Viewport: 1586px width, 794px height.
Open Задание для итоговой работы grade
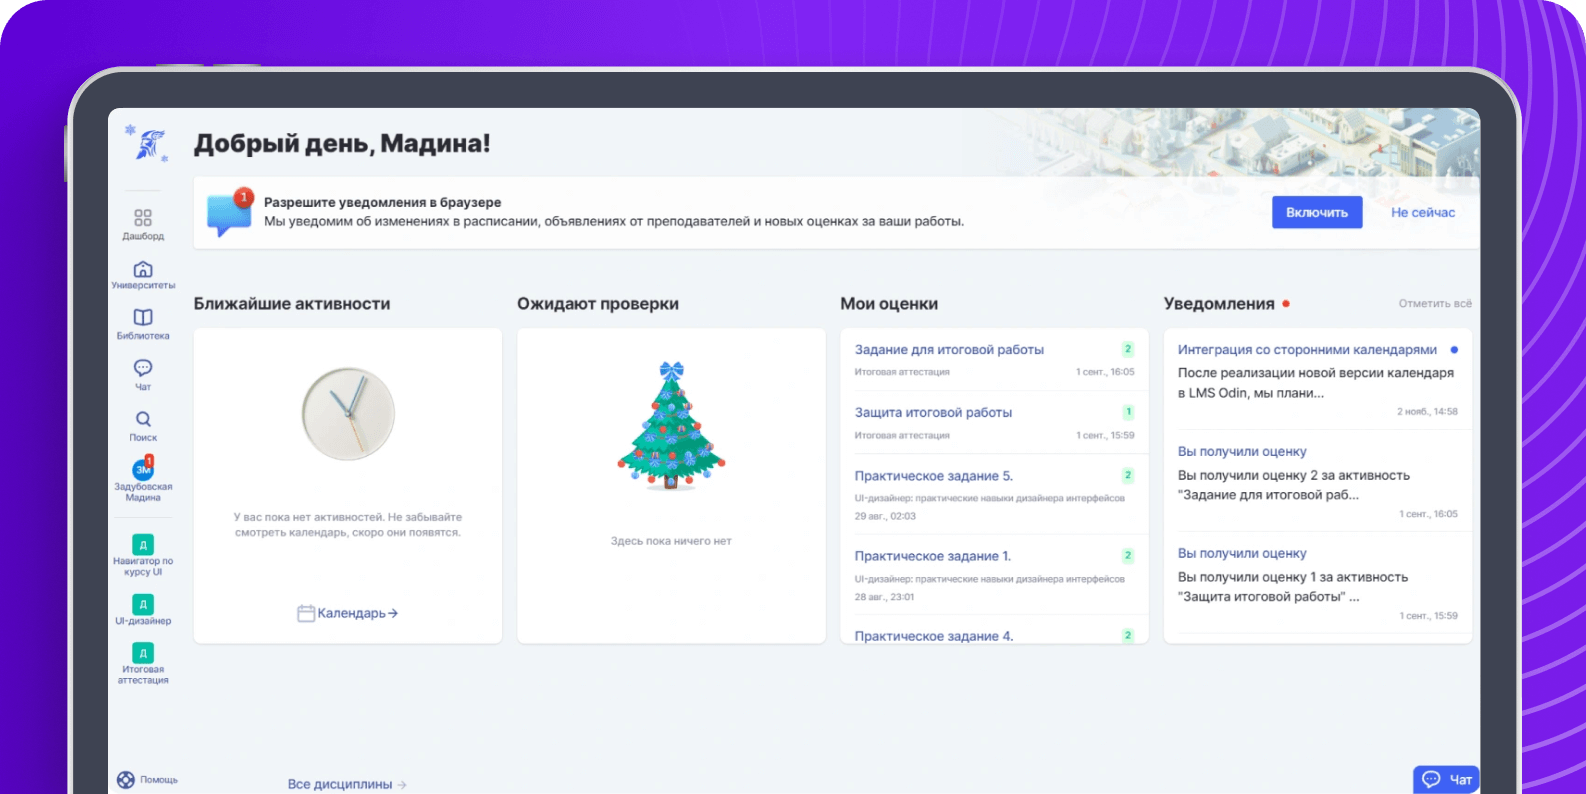click(x=949, y=349)
